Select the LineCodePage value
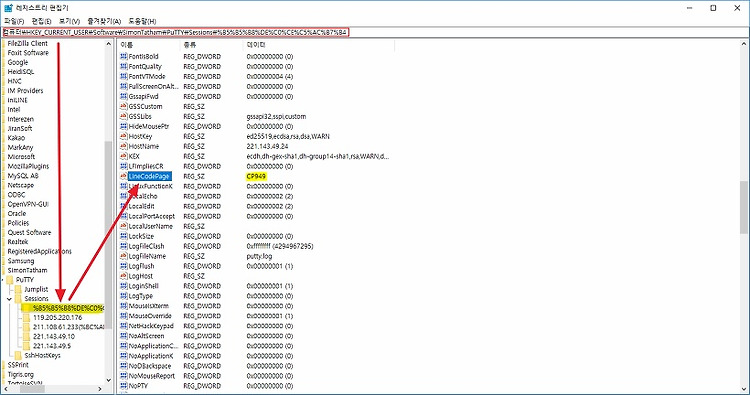Viewport: 750px width, 395px height. click(x=149, y=176)
